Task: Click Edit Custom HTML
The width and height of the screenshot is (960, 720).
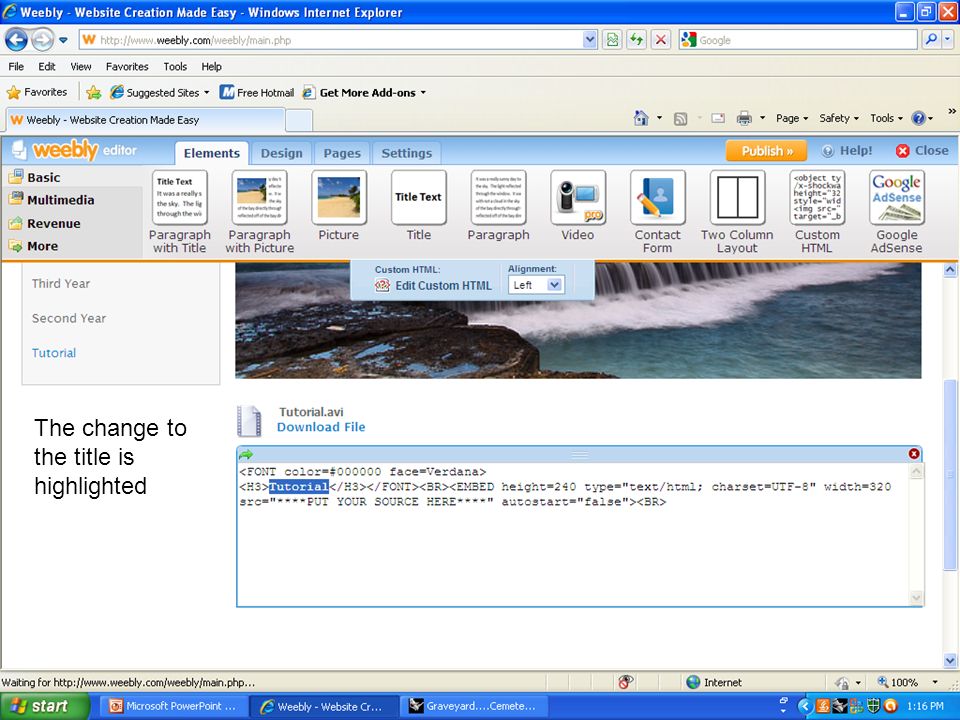Action: [x=435, y=285]
